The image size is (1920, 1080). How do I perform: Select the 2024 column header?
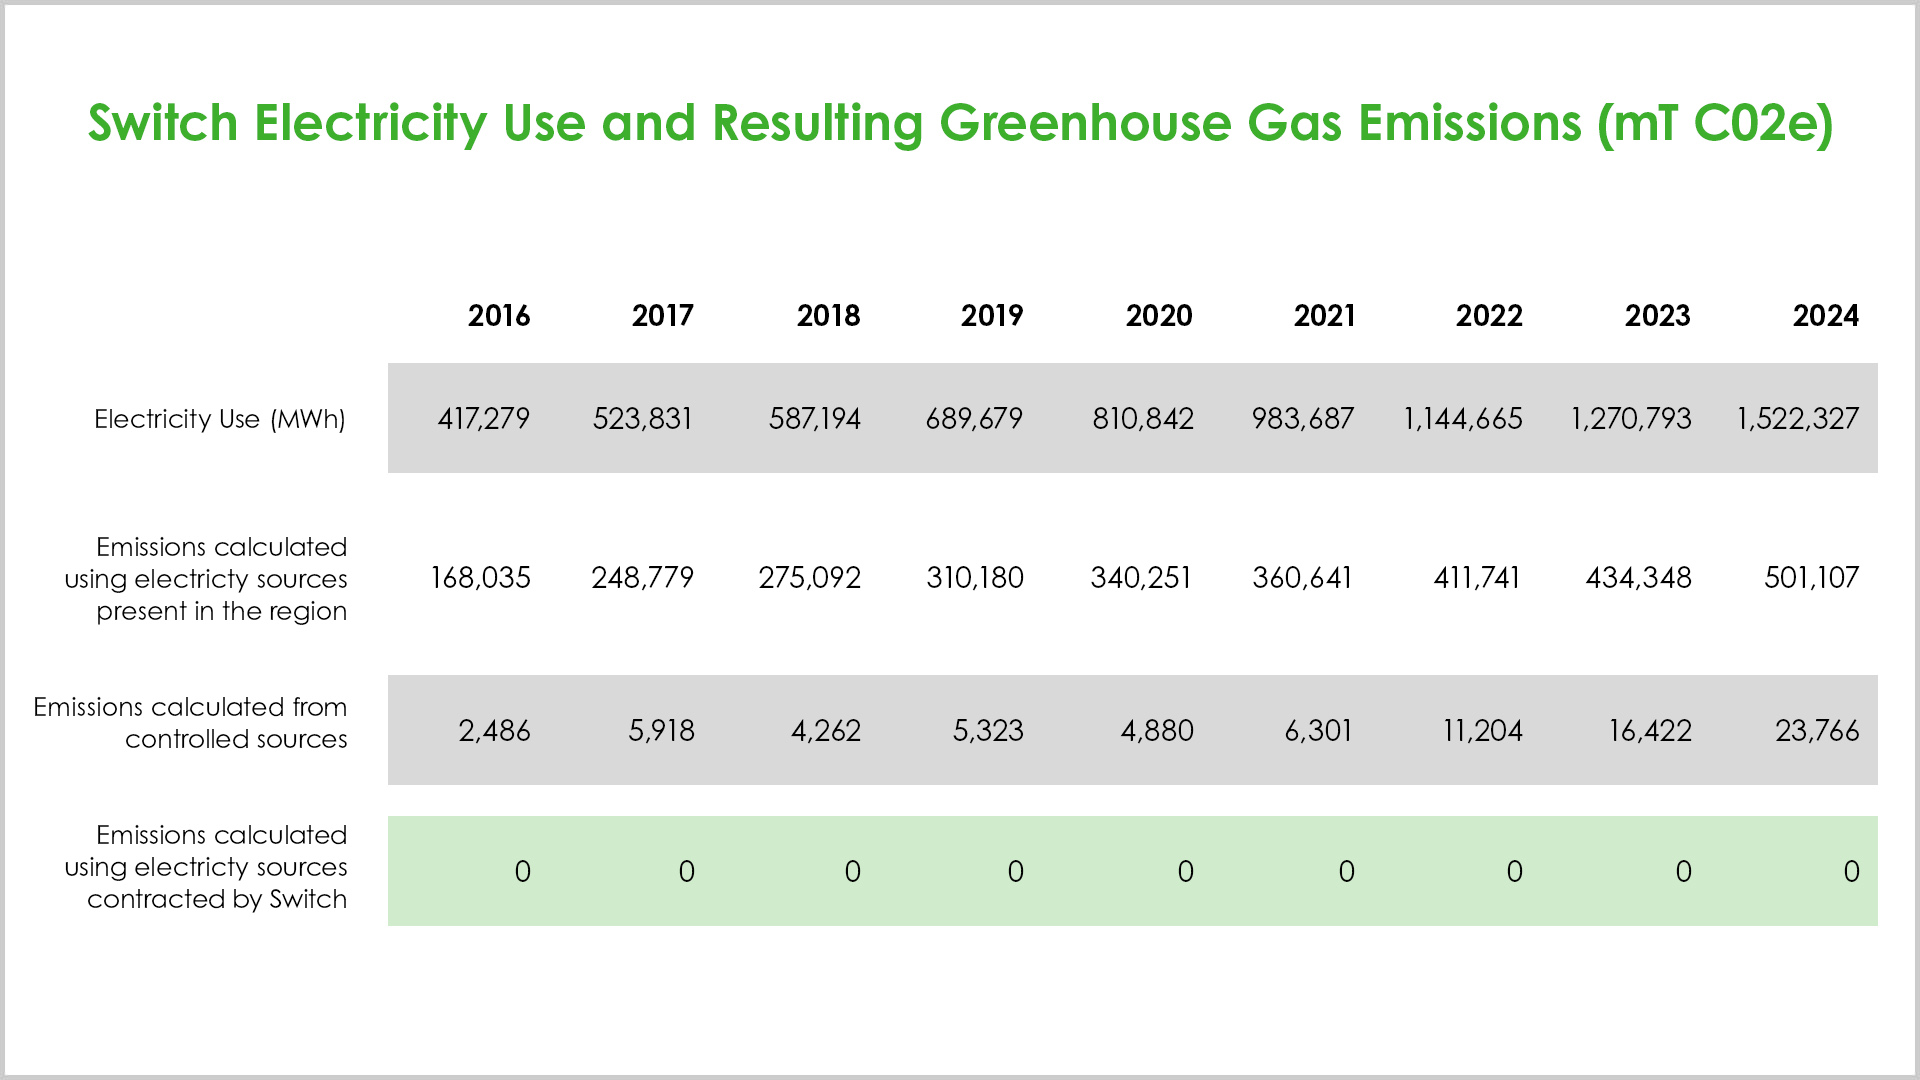[x=1825, y=316]
